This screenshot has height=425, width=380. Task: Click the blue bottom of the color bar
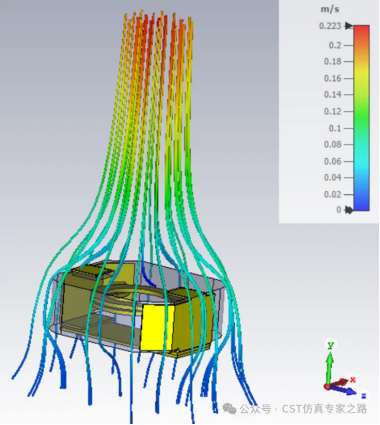(x=361, y=202)
